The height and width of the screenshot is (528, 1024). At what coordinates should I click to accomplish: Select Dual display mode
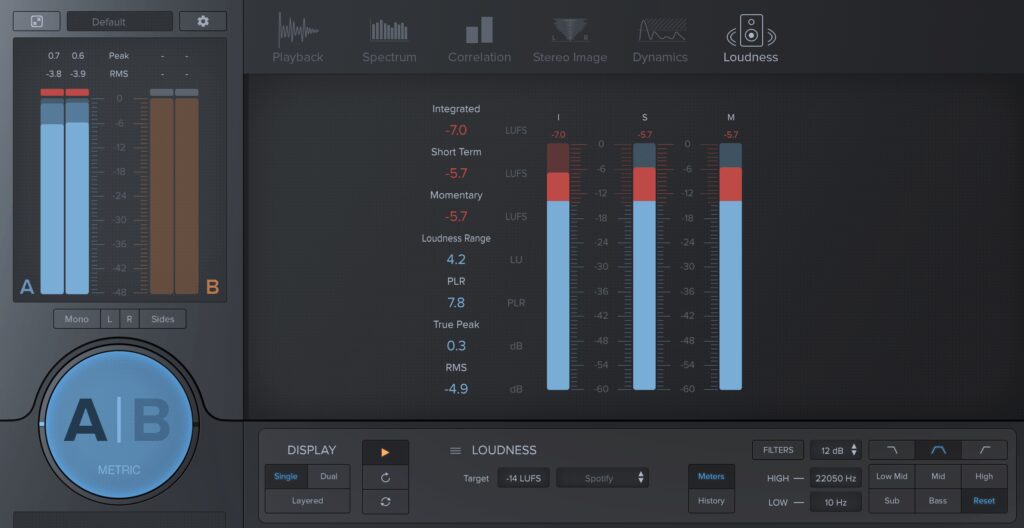(328, 476)
